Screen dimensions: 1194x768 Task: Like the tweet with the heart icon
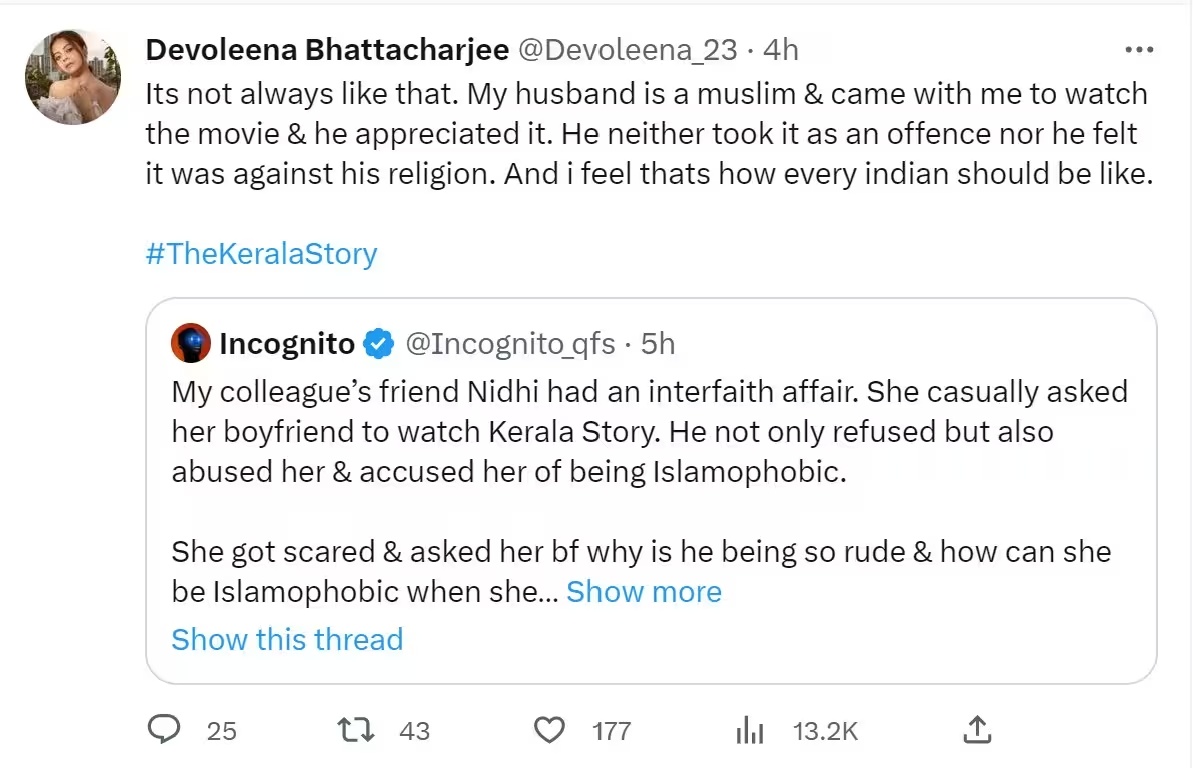tap(549, 730)
